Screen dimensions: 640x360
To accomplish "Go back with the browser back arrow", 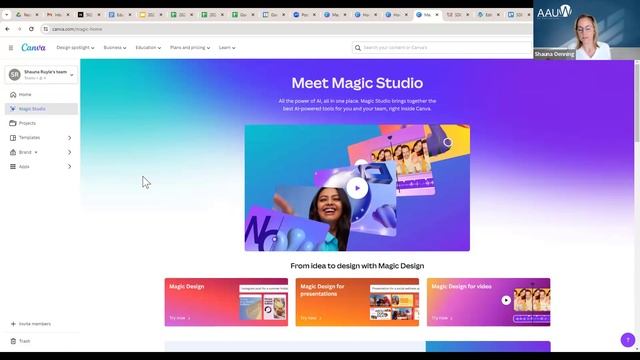I will [7, 29].
